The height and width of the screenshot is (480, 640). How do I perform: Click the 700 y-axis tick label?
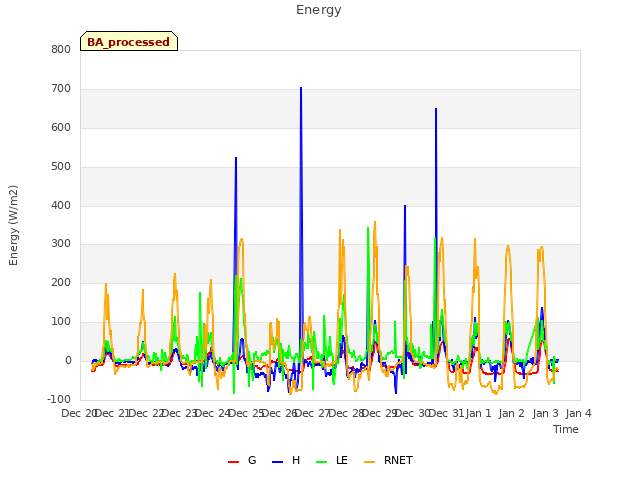(61, 89)
